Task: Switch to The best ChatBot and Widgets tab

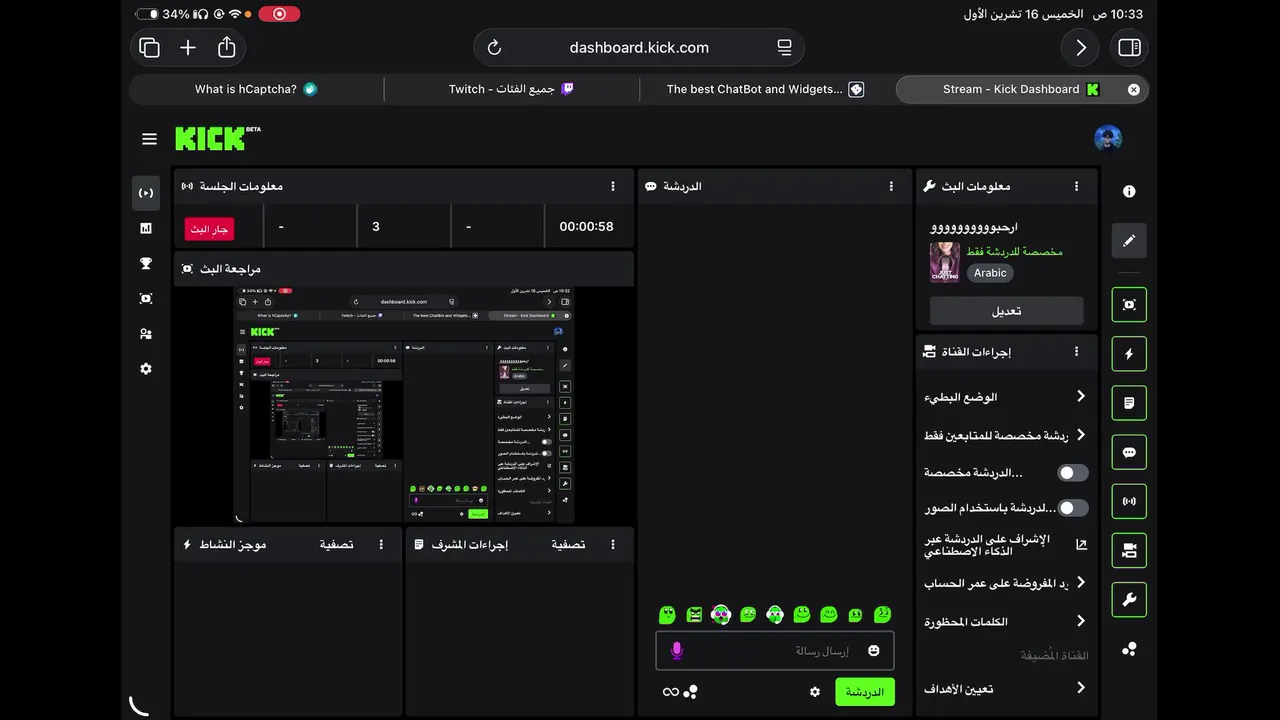Action: pos(766,89)
